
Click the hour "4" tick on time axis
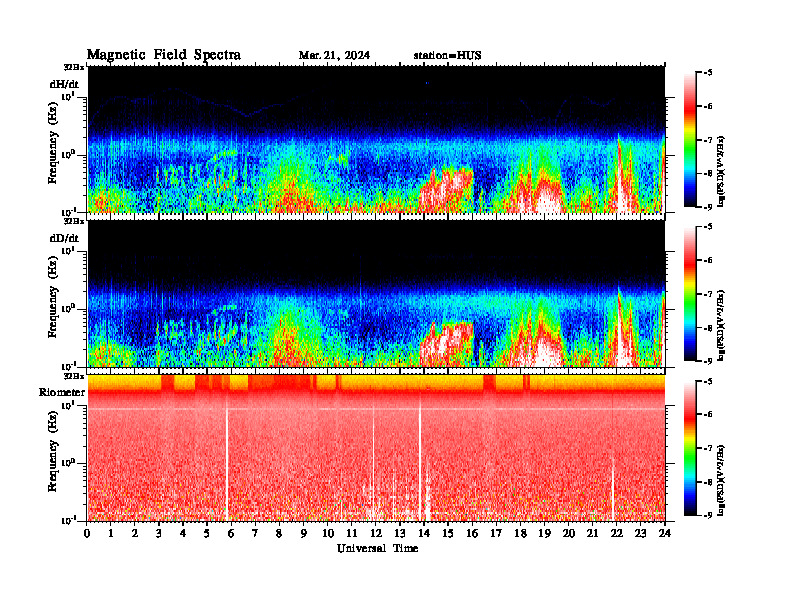click(x=183, y=533)
